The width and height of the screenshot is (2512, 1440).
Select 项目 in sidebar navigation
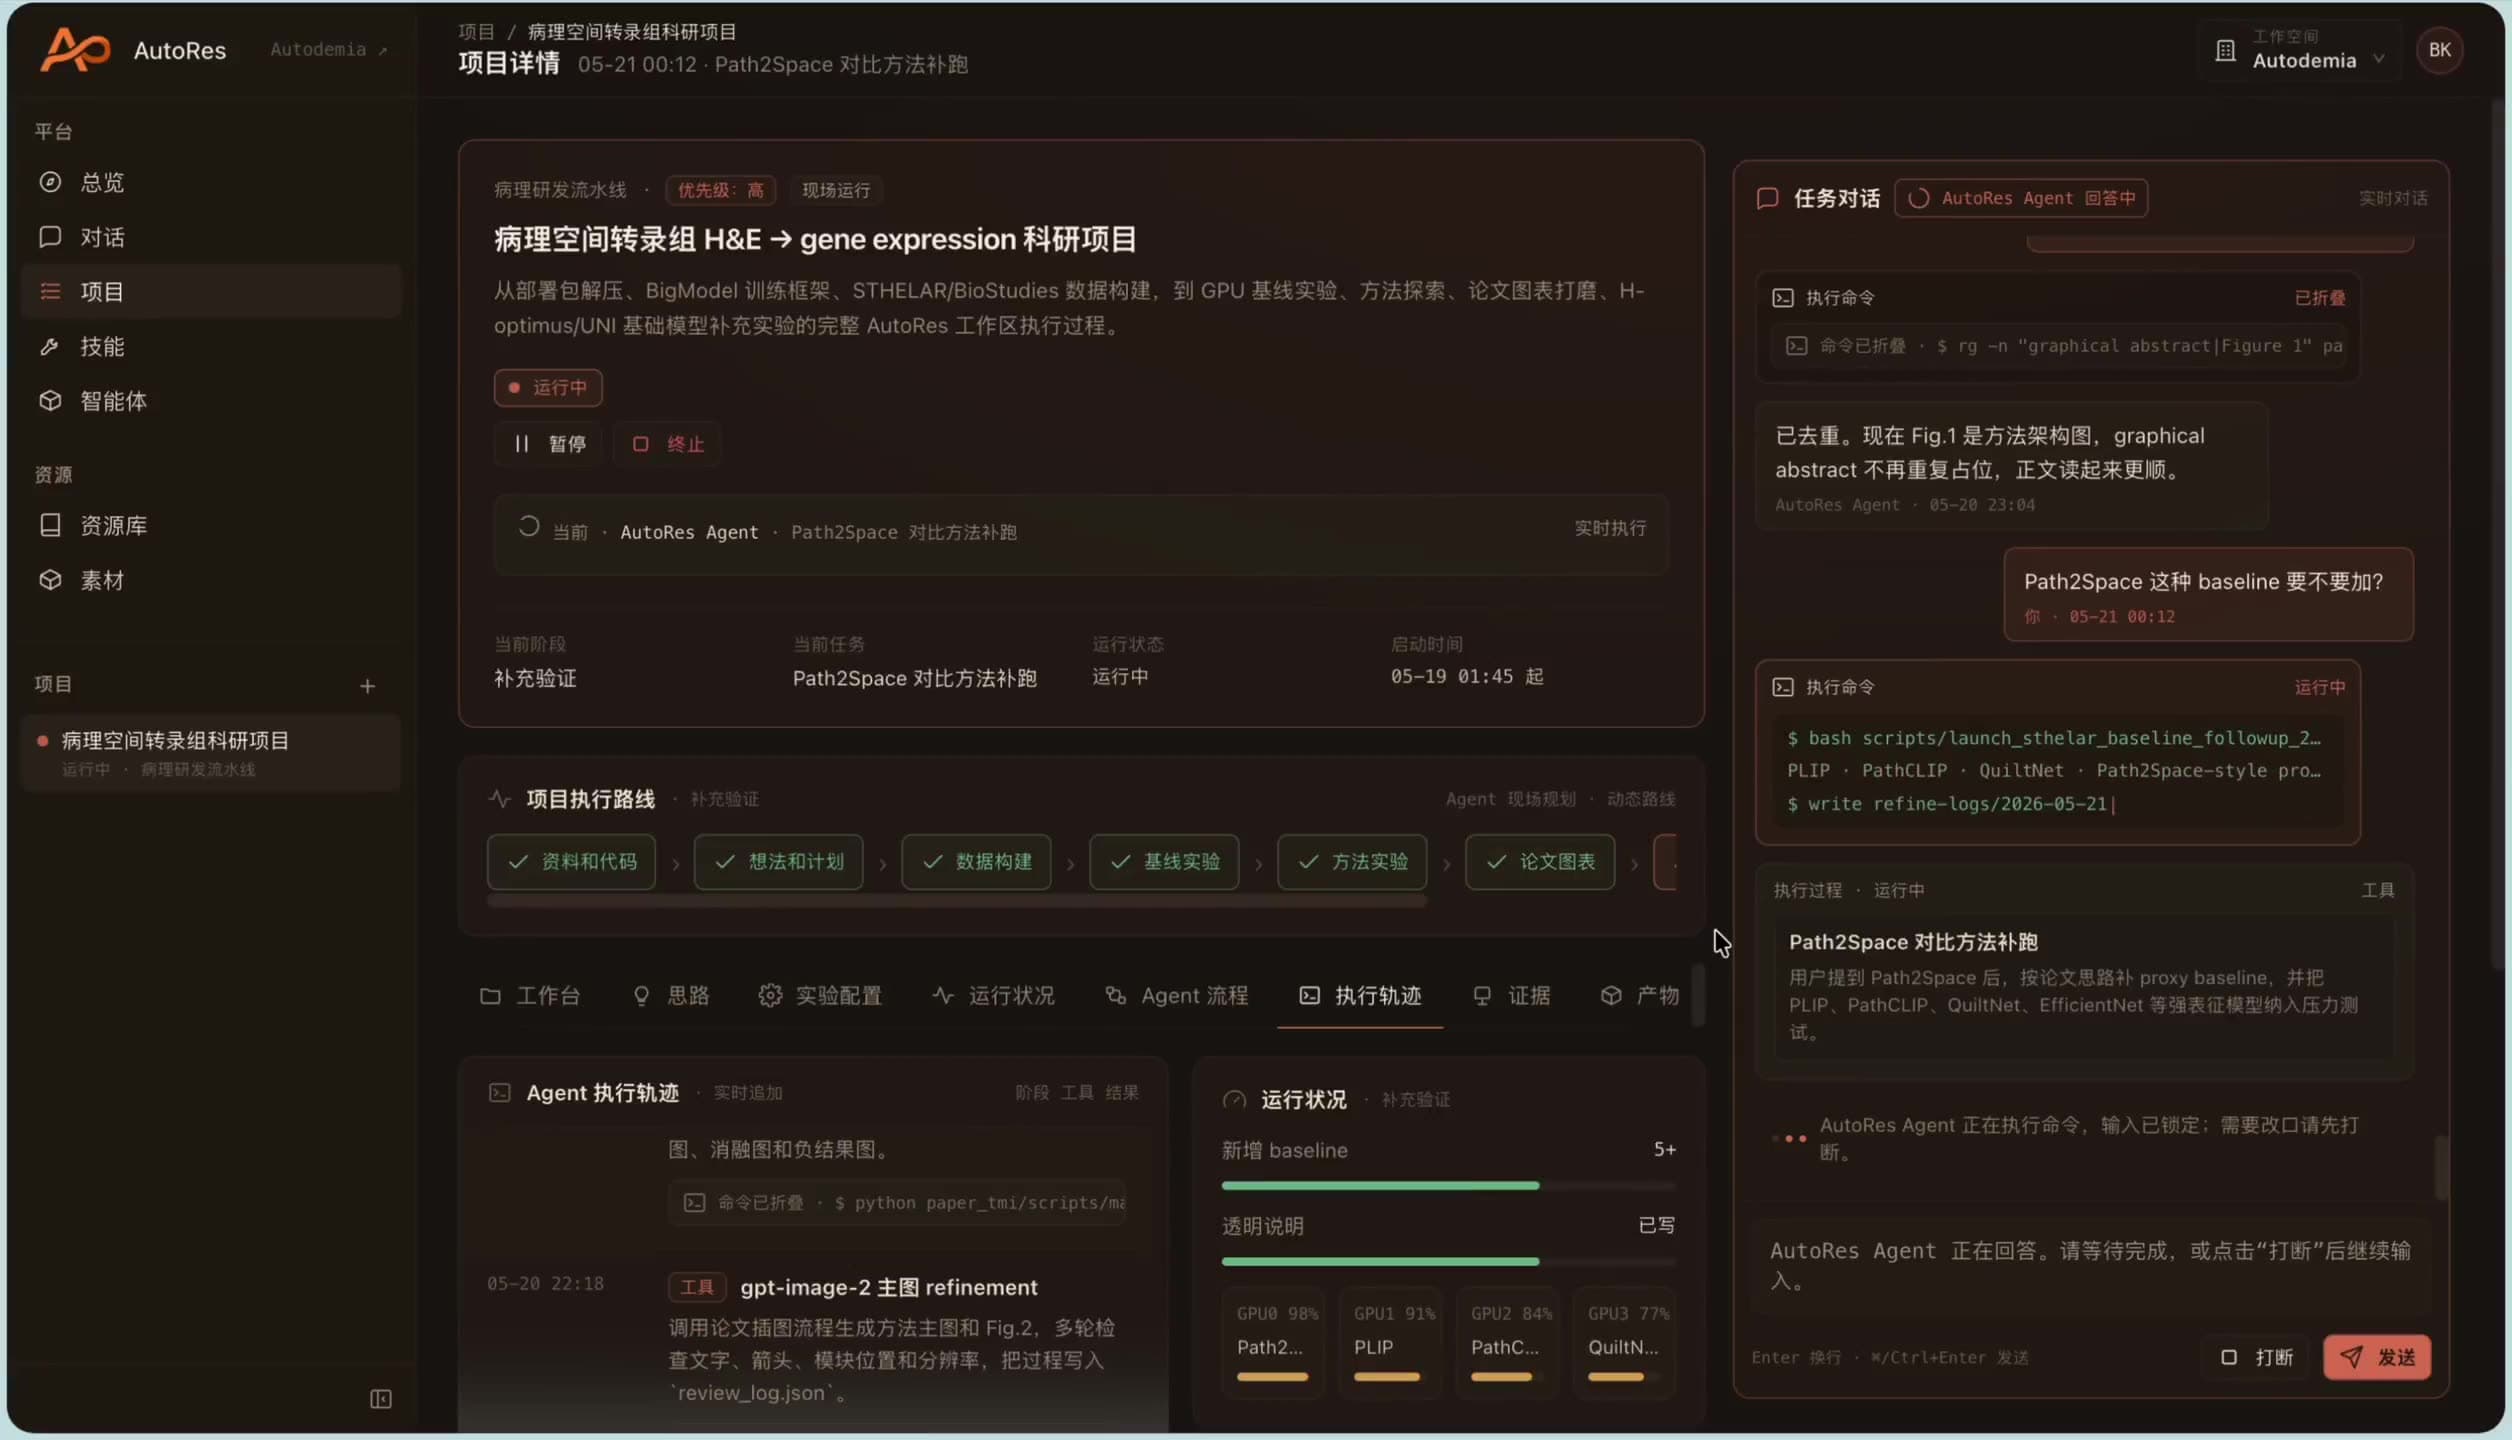coord(210,291)
